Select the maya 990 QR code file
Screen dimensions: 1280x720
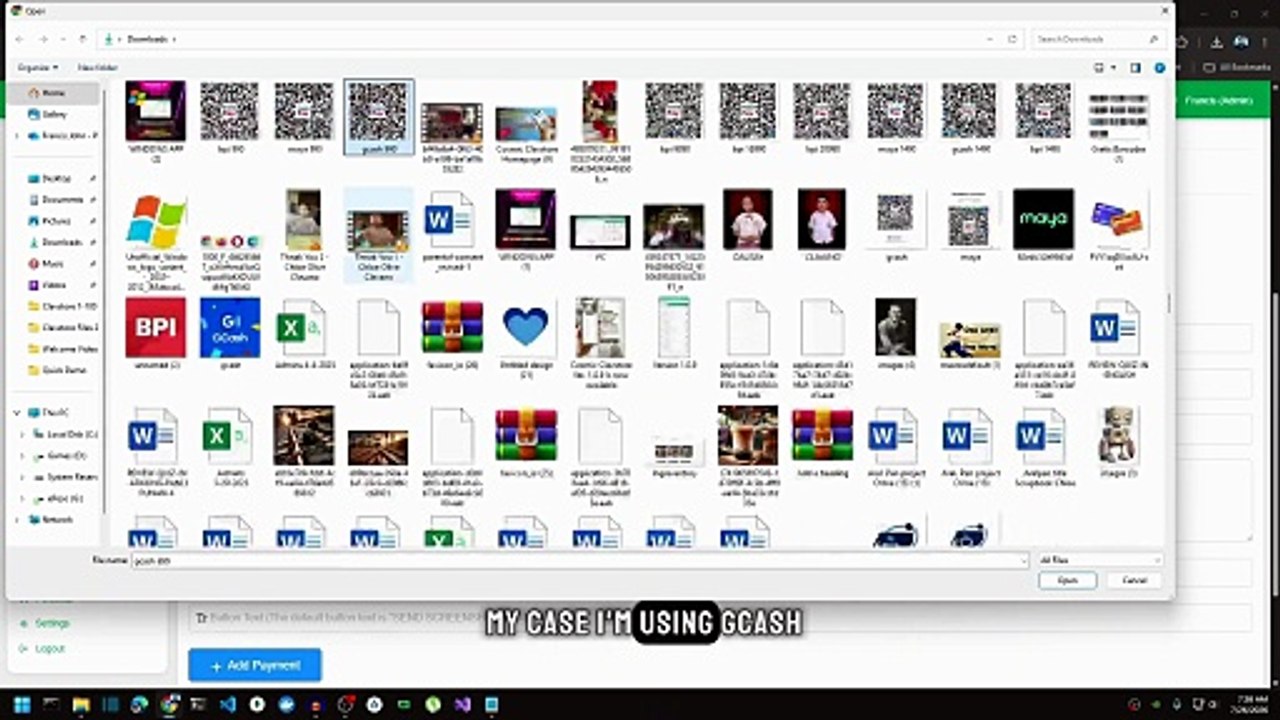pyautogui.click(x=304, y=117)
